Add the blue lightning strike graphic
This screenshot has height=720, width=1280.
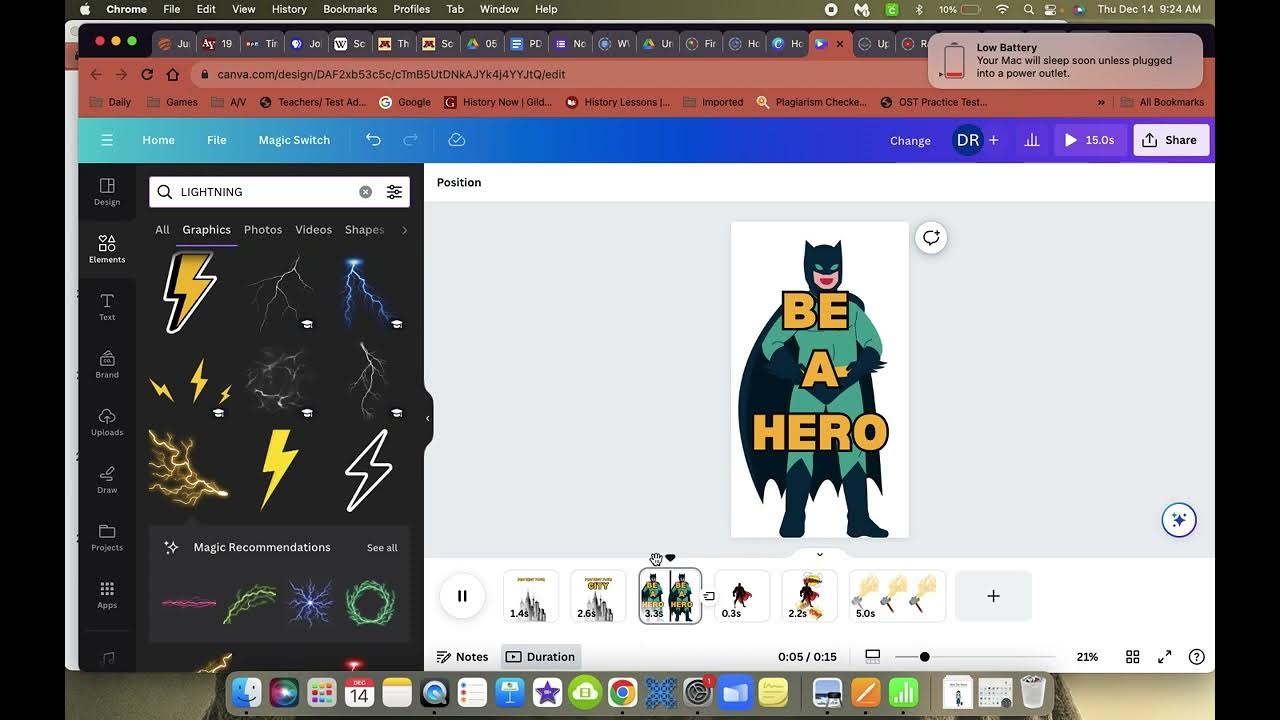click(367, 291)
